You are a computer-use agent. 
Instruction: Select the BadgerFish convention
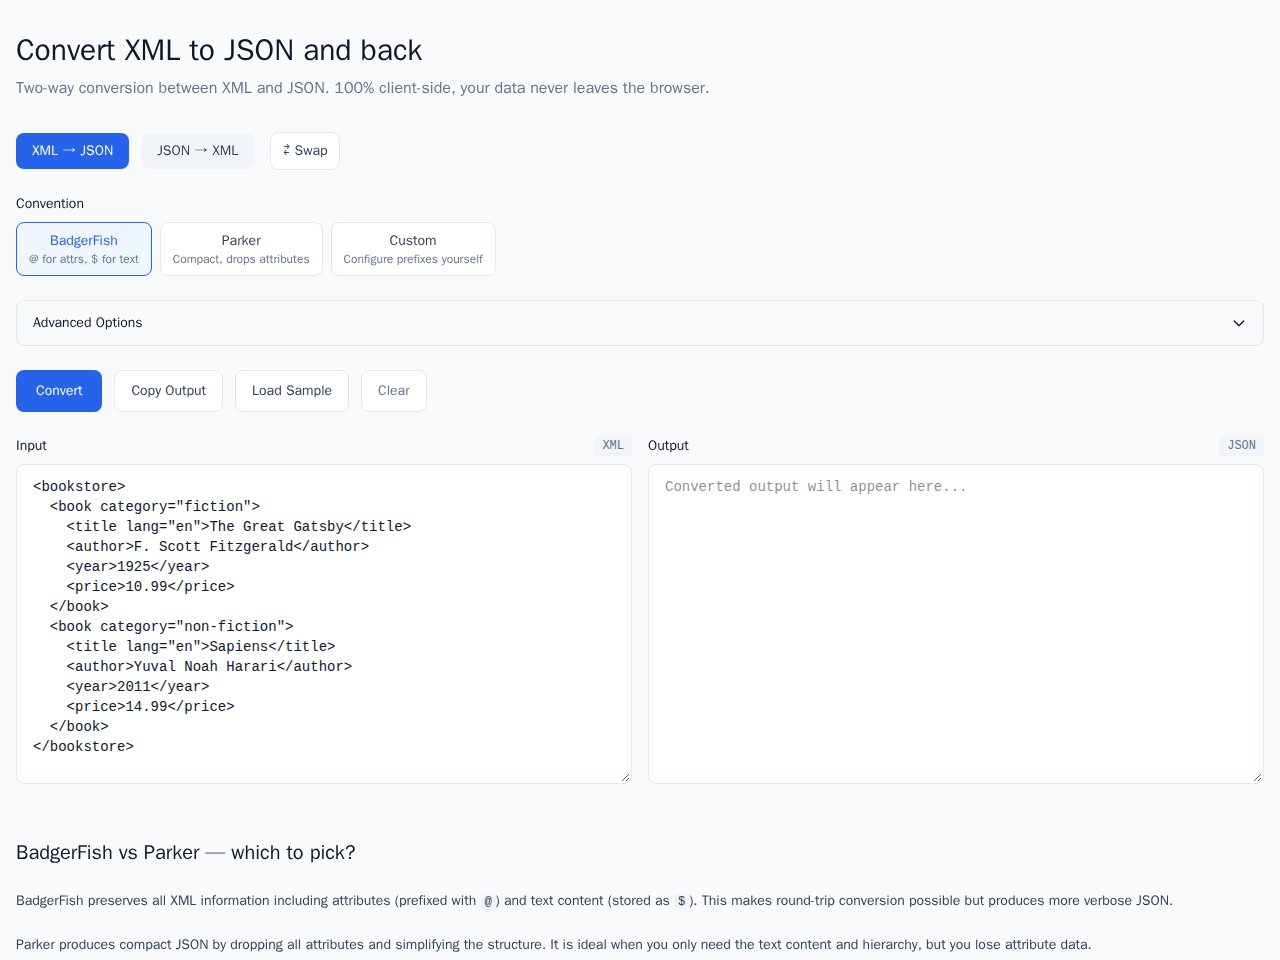pos(84,249)
